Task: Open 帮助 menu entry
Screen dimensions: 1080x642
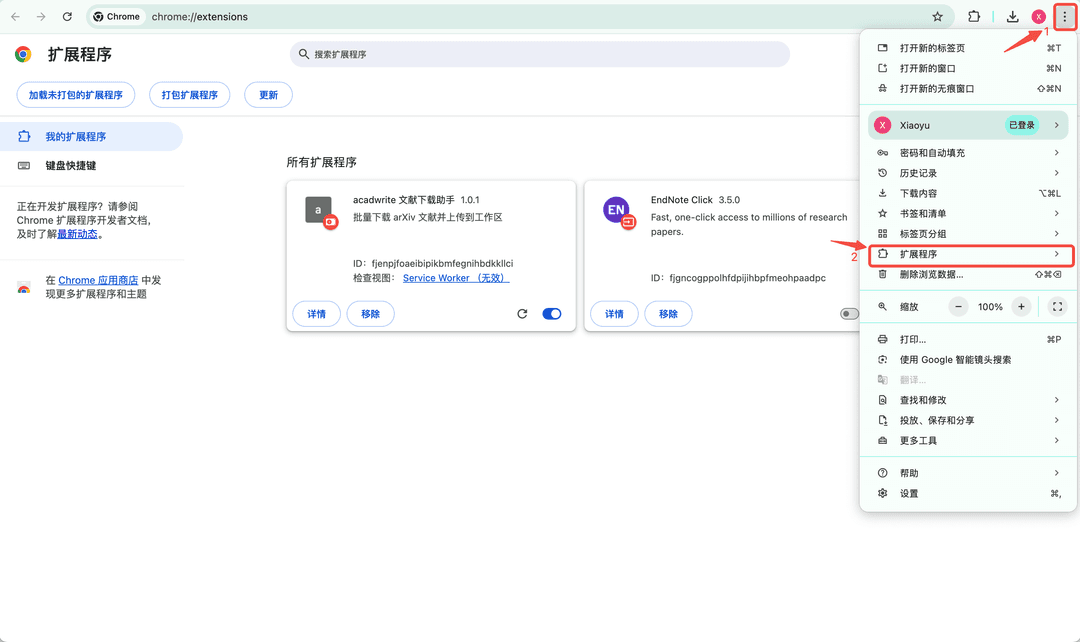Action: click(968, 473)
